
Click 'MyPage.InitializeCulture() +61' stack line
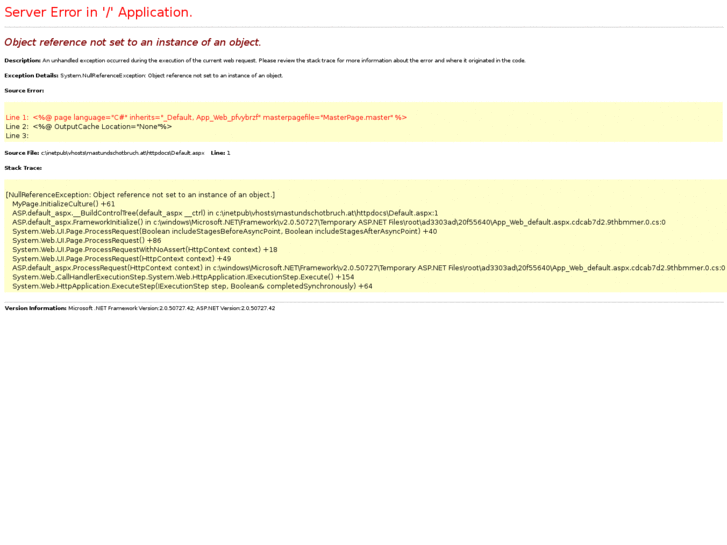tap(64, 204)
